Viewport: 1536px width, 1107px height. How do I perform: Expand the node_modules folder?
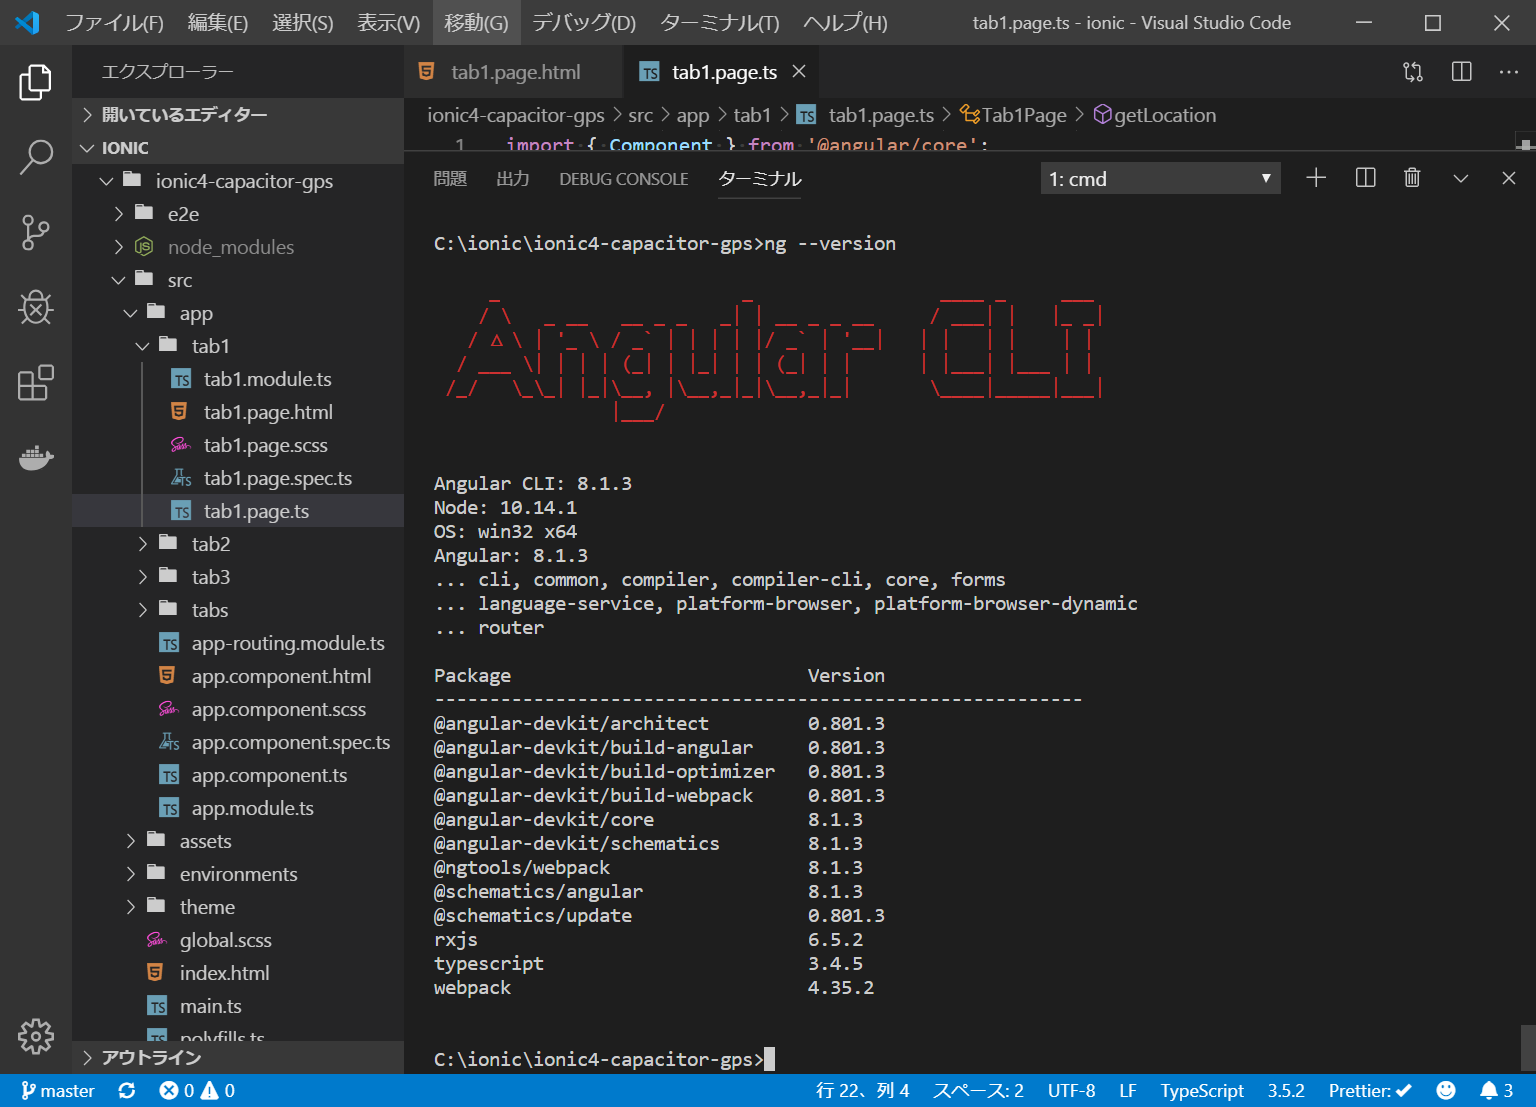click(230, 247)
